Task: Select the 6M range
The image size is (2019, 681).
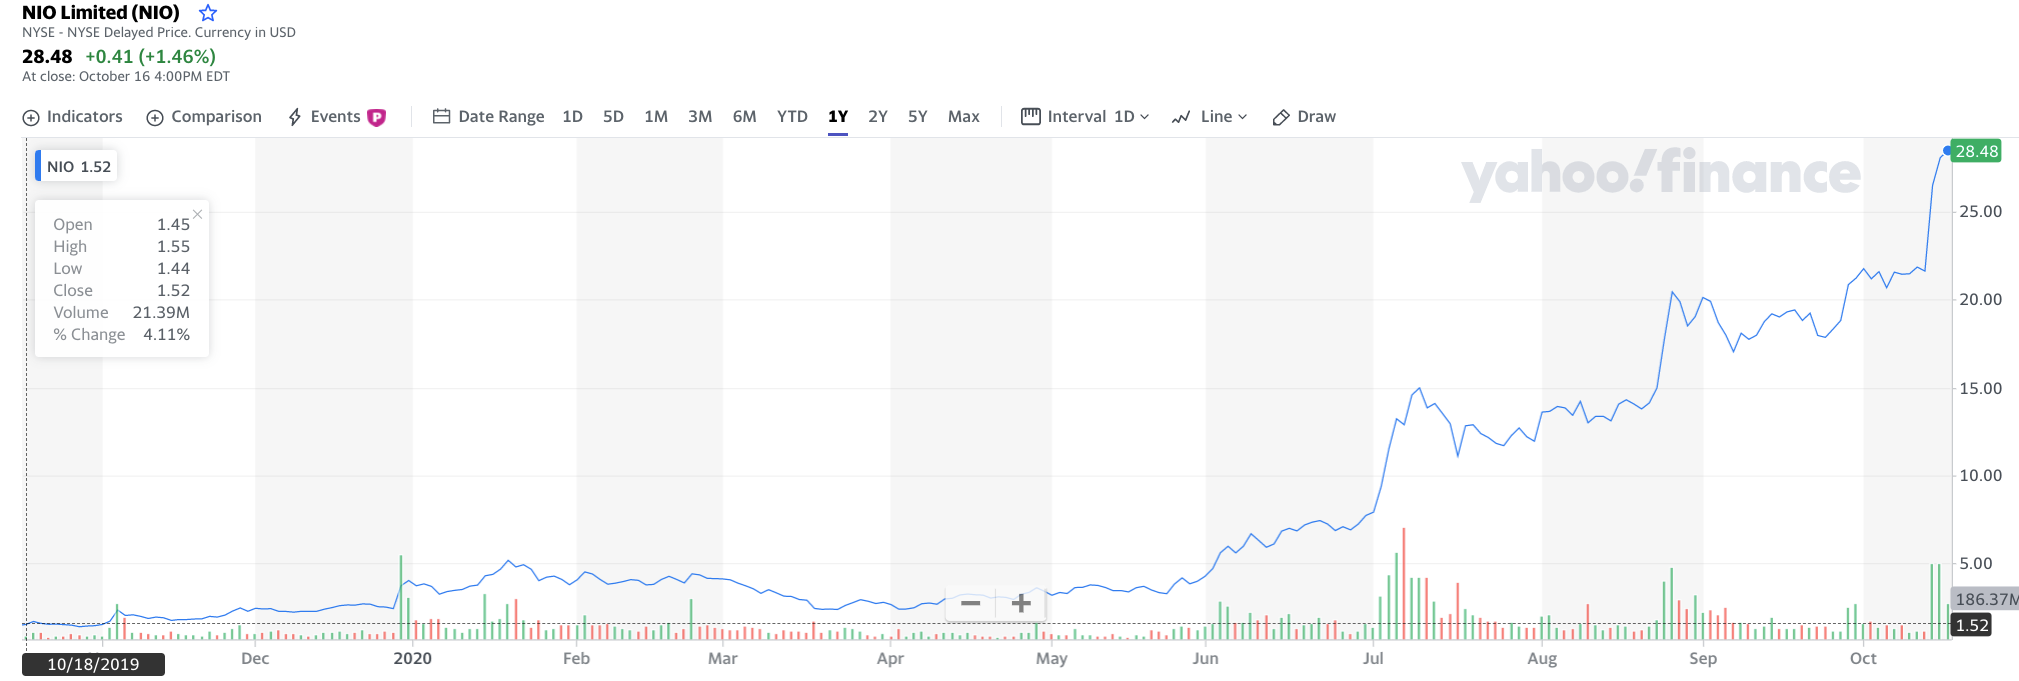Action: tap(744, 117)
